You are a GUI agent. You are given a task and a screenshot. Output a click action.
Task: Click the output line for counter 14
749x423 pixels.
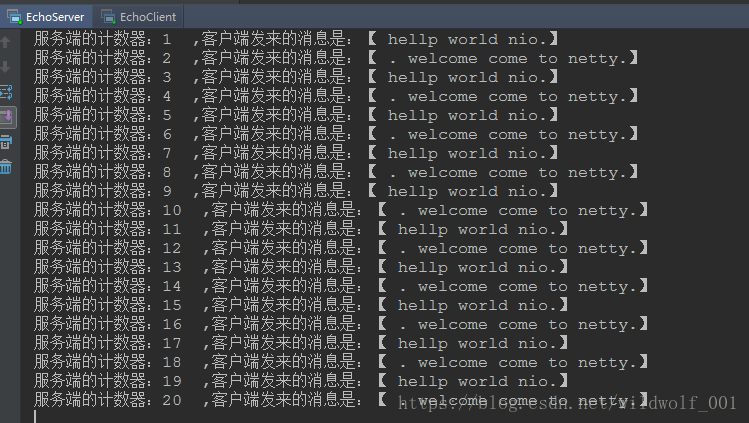[341, 286]
